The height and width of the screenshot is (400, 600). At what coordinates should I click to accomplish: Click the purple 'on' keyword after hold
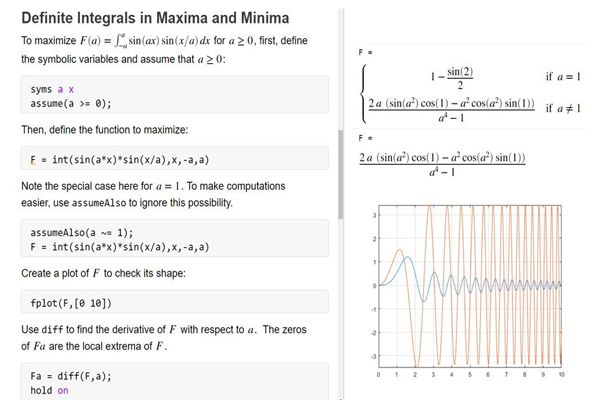[x=63, y=390]
